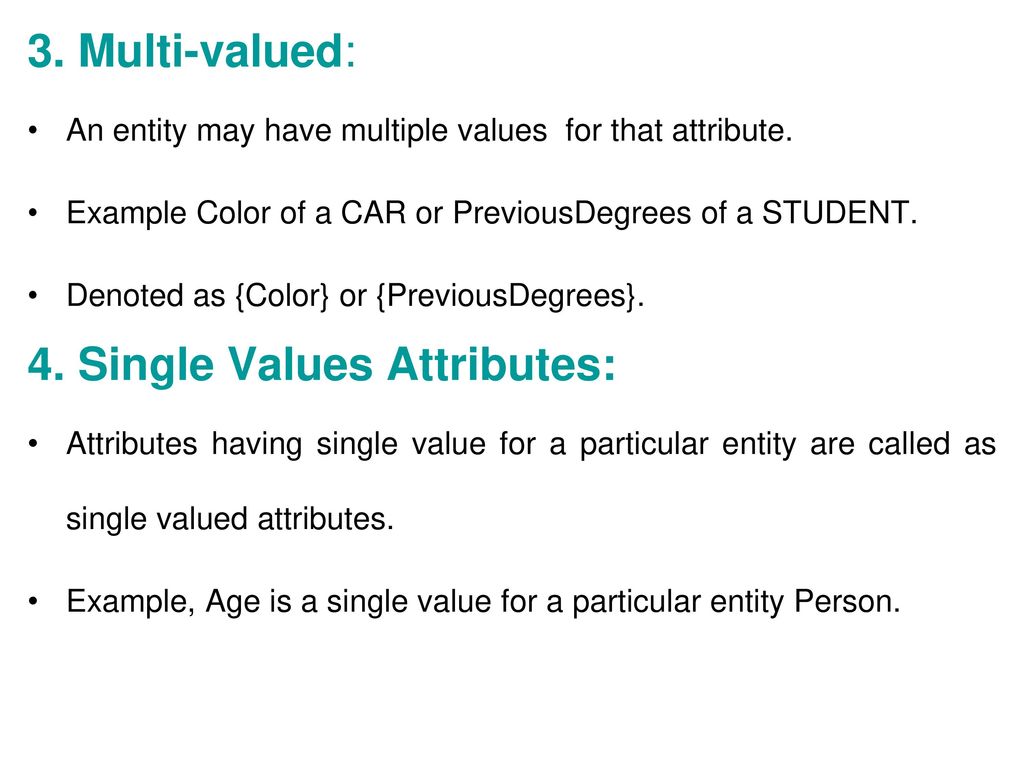Click the '4. Single Values Attributes' heading
This screenshot has width=1024, height=768.
tap(321, 364)
